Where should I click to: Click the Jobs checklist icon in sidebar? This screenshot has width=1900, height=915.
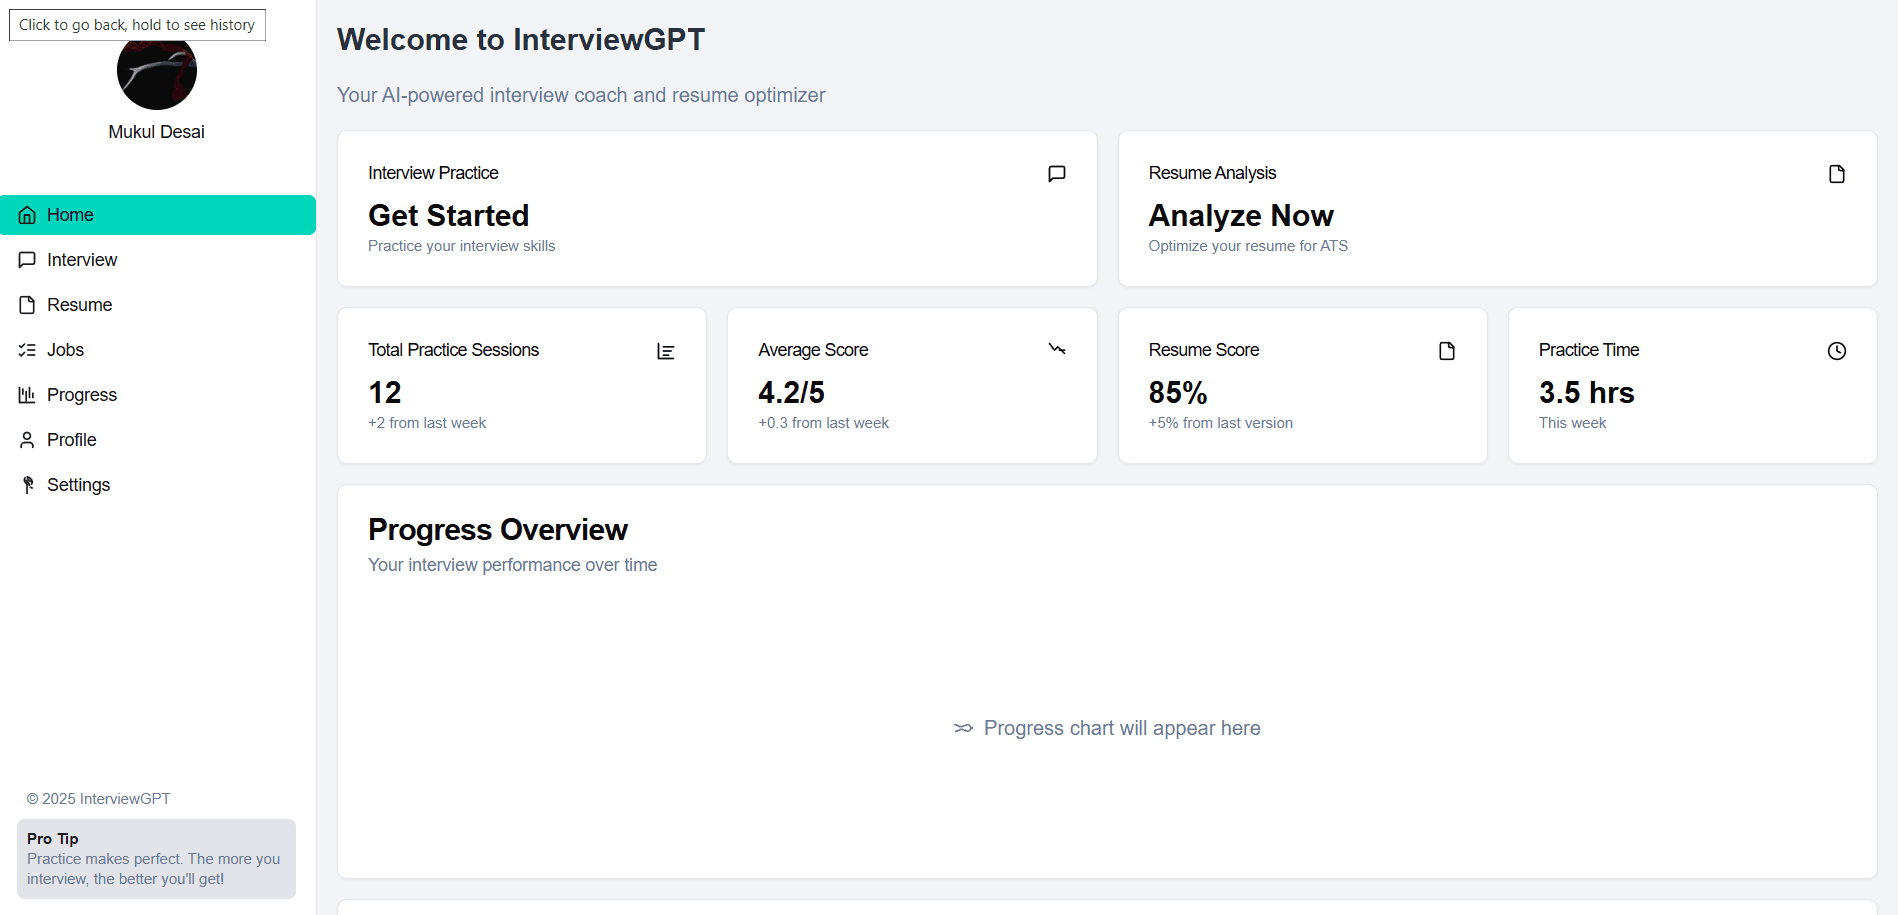27,350
